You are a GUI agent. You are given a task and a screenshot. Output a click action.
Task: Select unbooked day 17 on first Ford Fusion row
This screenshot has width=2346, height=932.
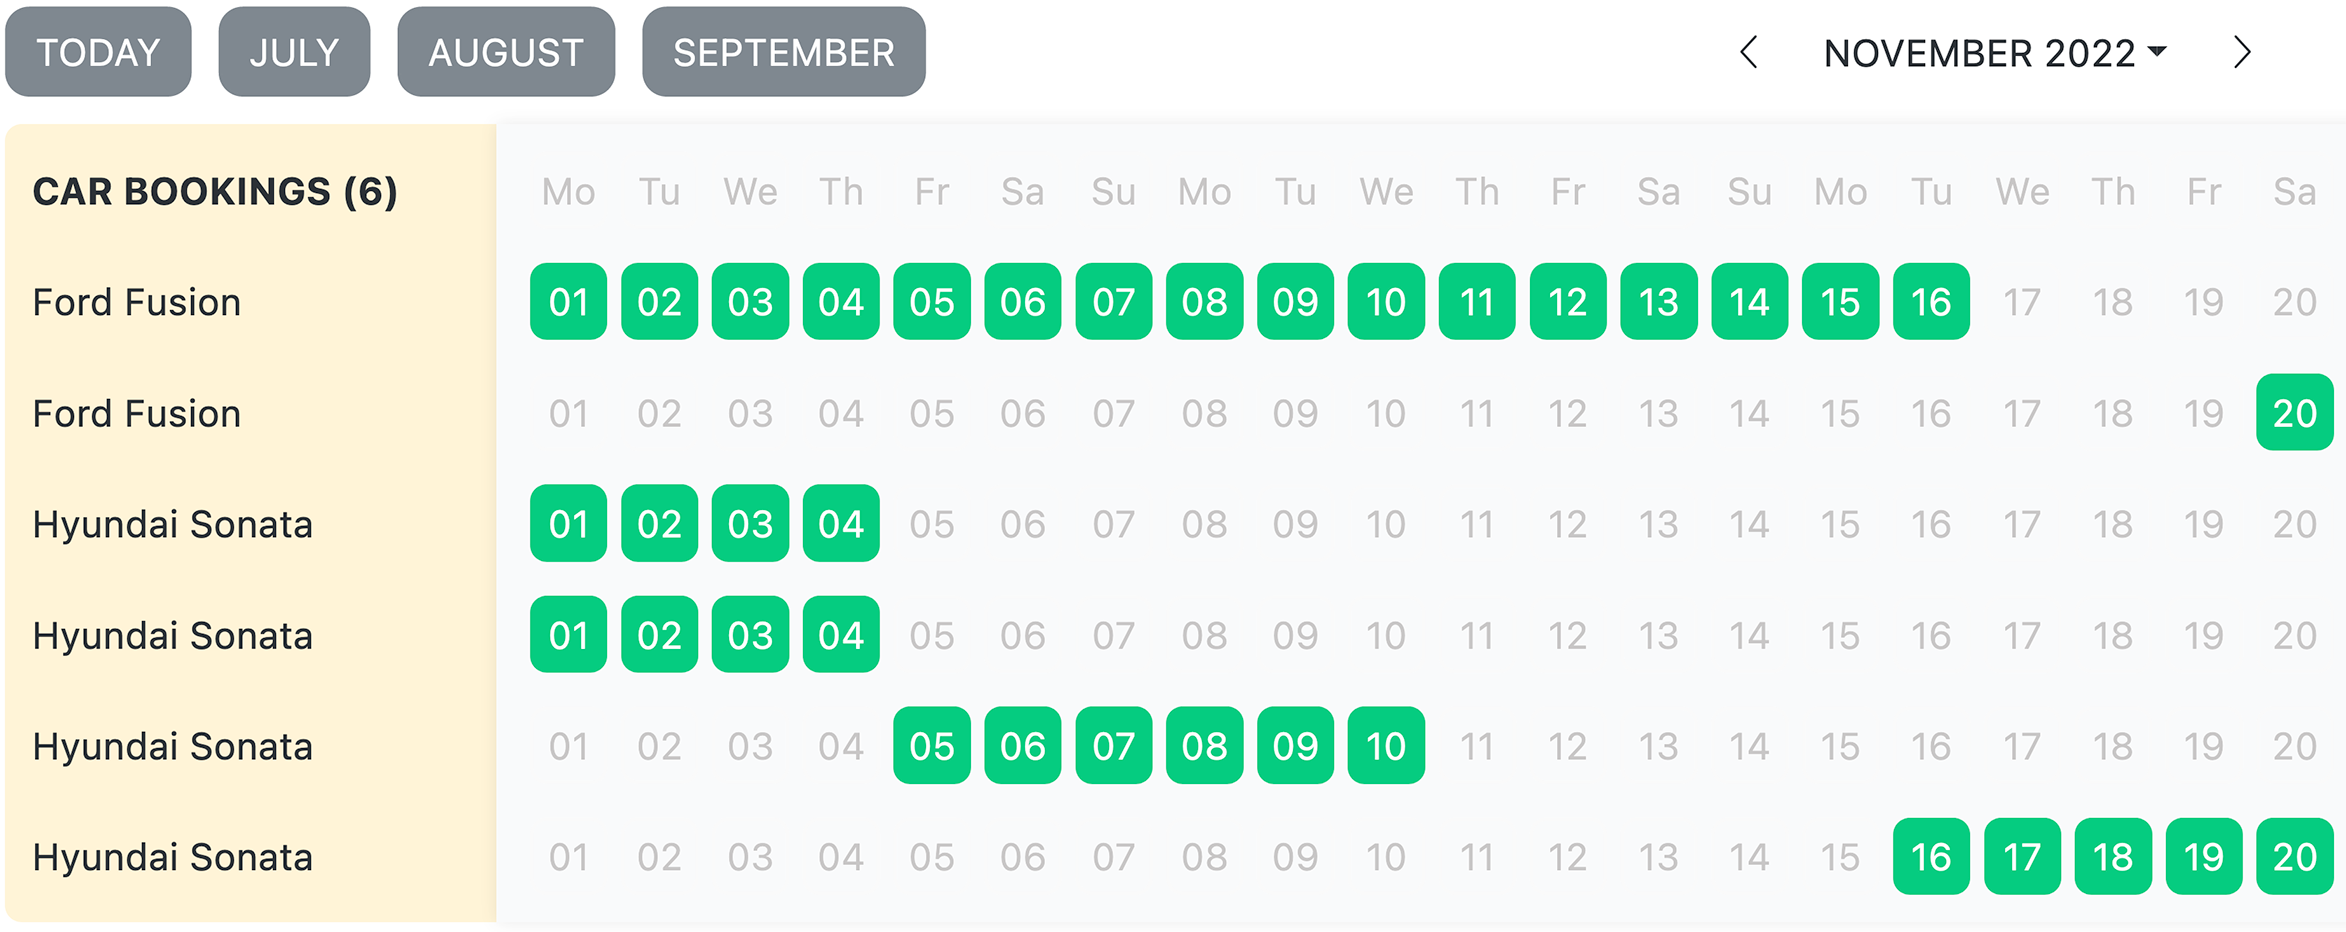click(2022, 302)
